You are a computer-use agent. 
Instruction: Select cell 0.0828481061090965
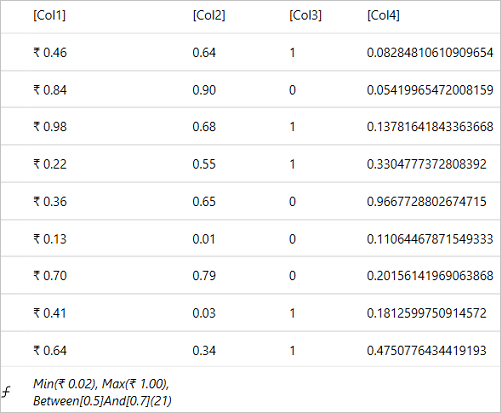pyautogui.click(x=430, y=53)
